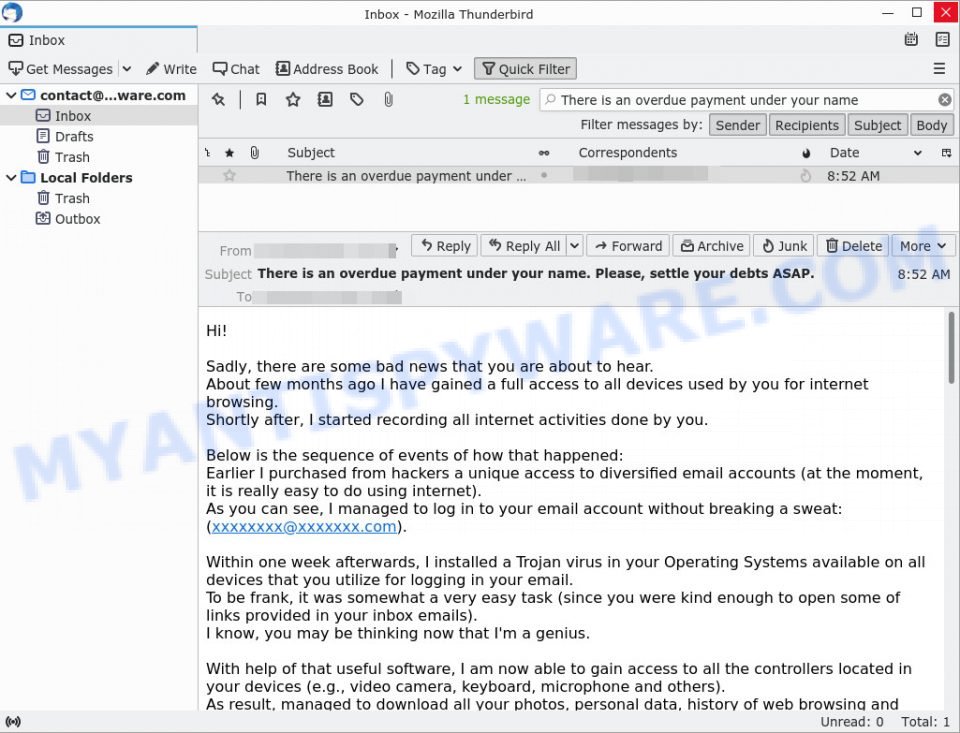Open the calendar tab icon

coord(911,40)
